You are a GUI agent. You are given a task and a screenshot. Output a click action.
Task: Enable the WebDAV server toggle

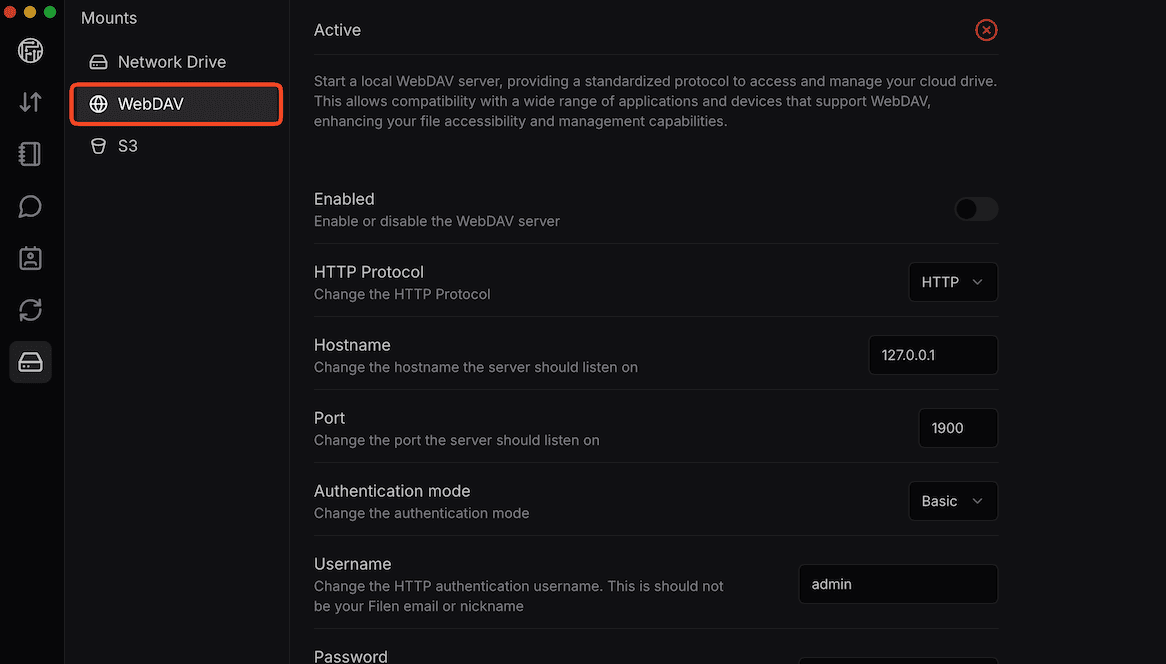coord(976,209)
